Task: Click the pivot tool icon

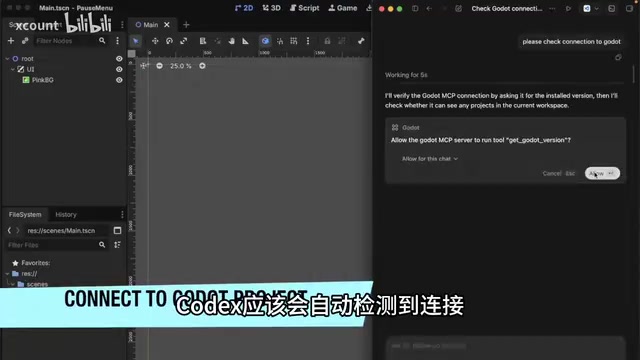Action: tap(218, 41)
